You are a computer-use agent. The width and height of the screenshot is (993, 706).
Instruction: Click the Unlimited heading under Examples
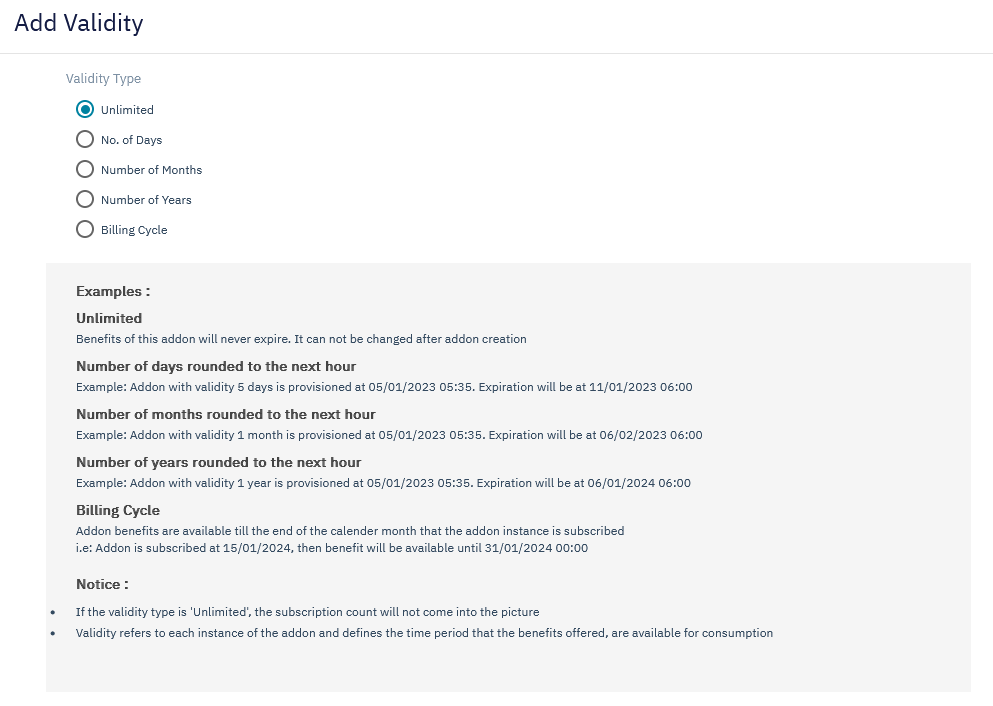(x=109, y=318)
